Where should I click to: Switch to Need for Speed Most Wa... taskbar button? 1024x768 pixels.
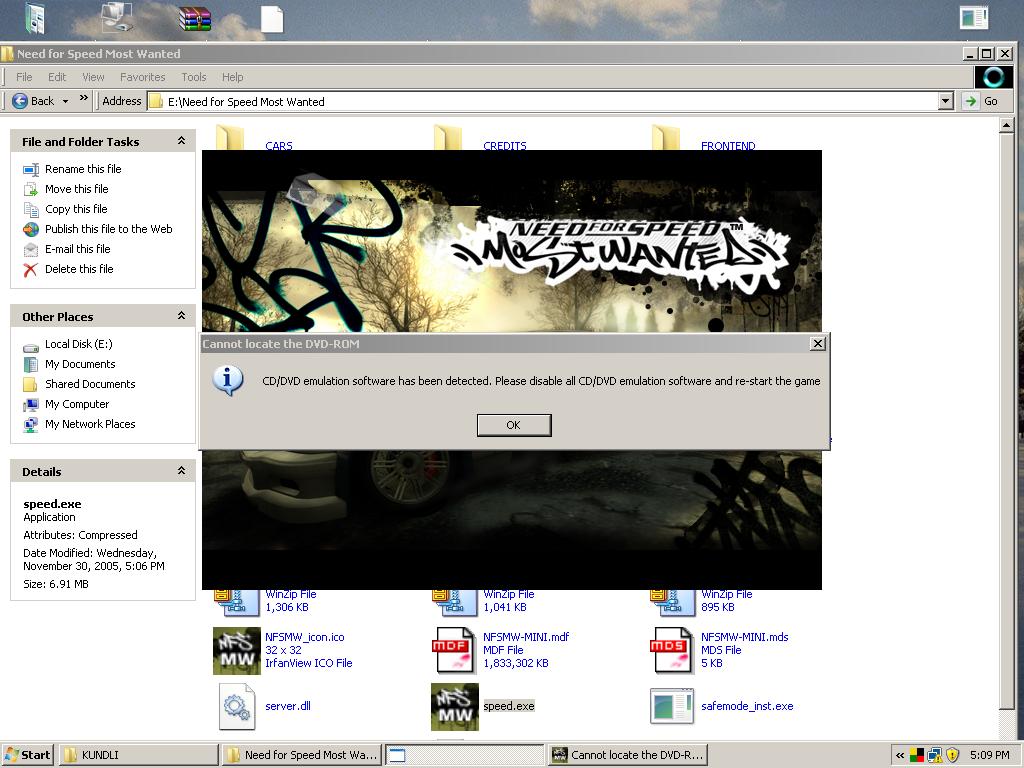[x=302, y=755]
